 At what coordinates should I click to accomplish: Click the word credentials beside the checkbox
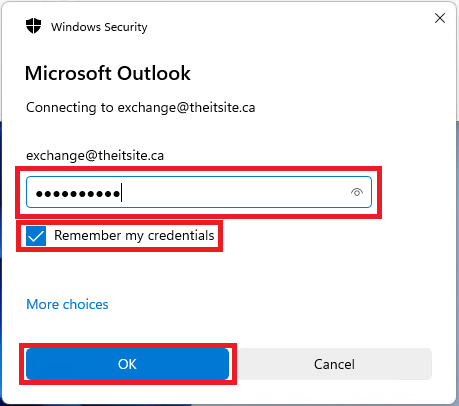pos(181,235)
